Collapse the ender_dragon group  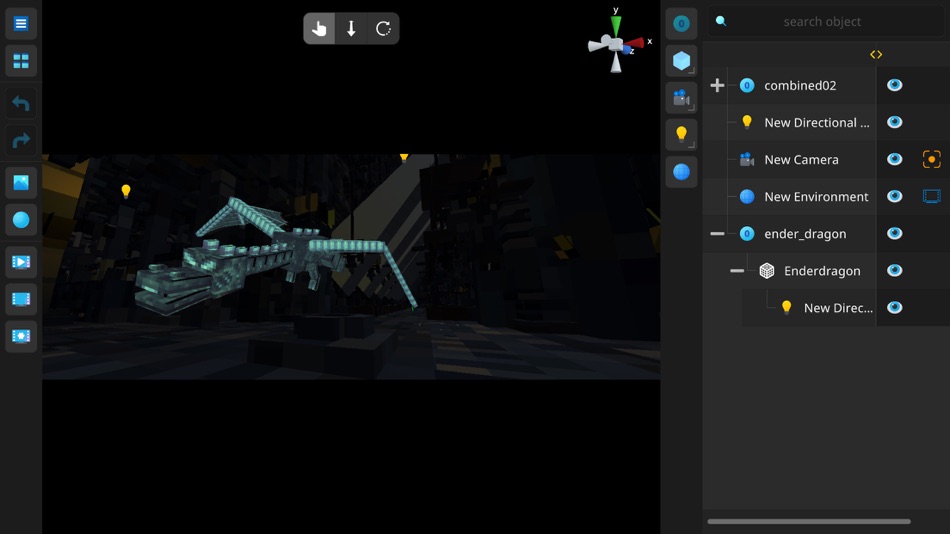click(x=717, y=233)
